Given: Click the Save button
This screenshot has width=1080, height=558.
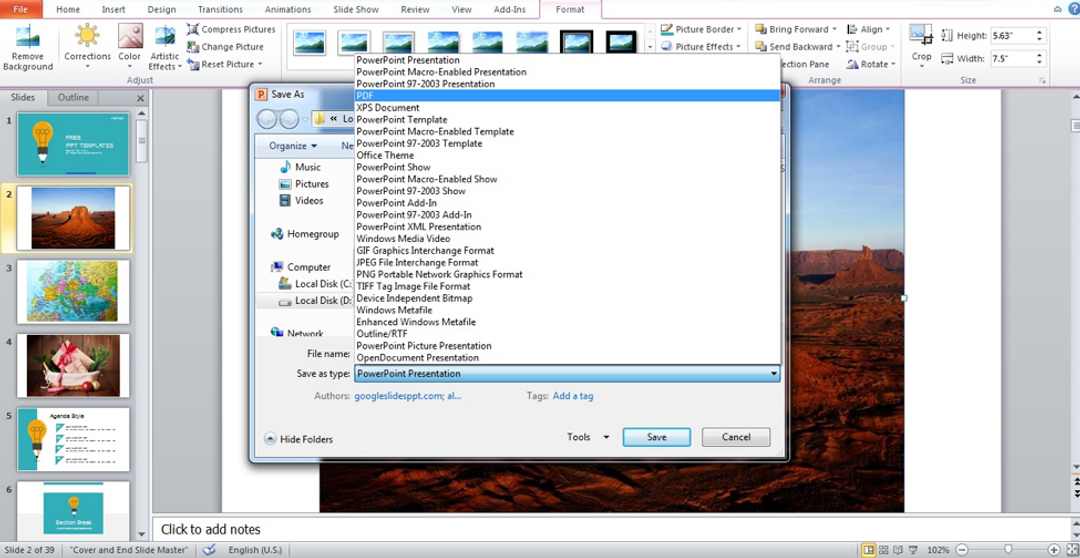Looking at the screenshot, I should [656, 437].
